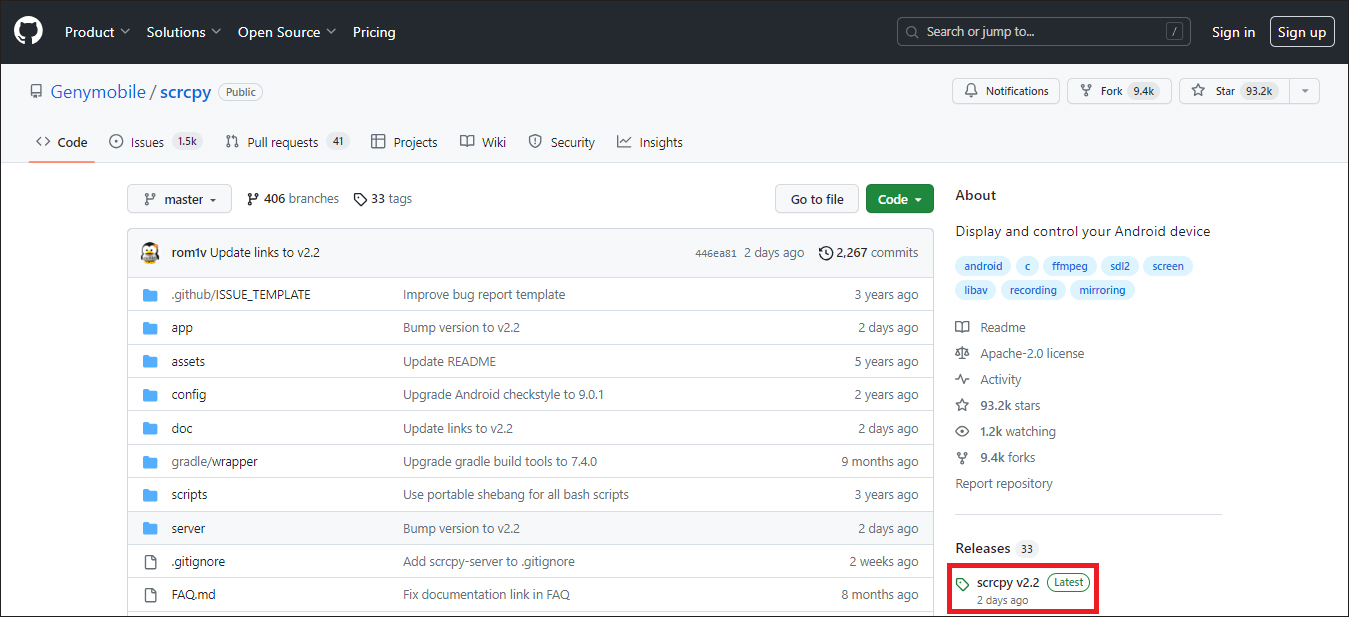
Task: Click rom1v's avatar in the commit header
Action: (x=150, y=253)
